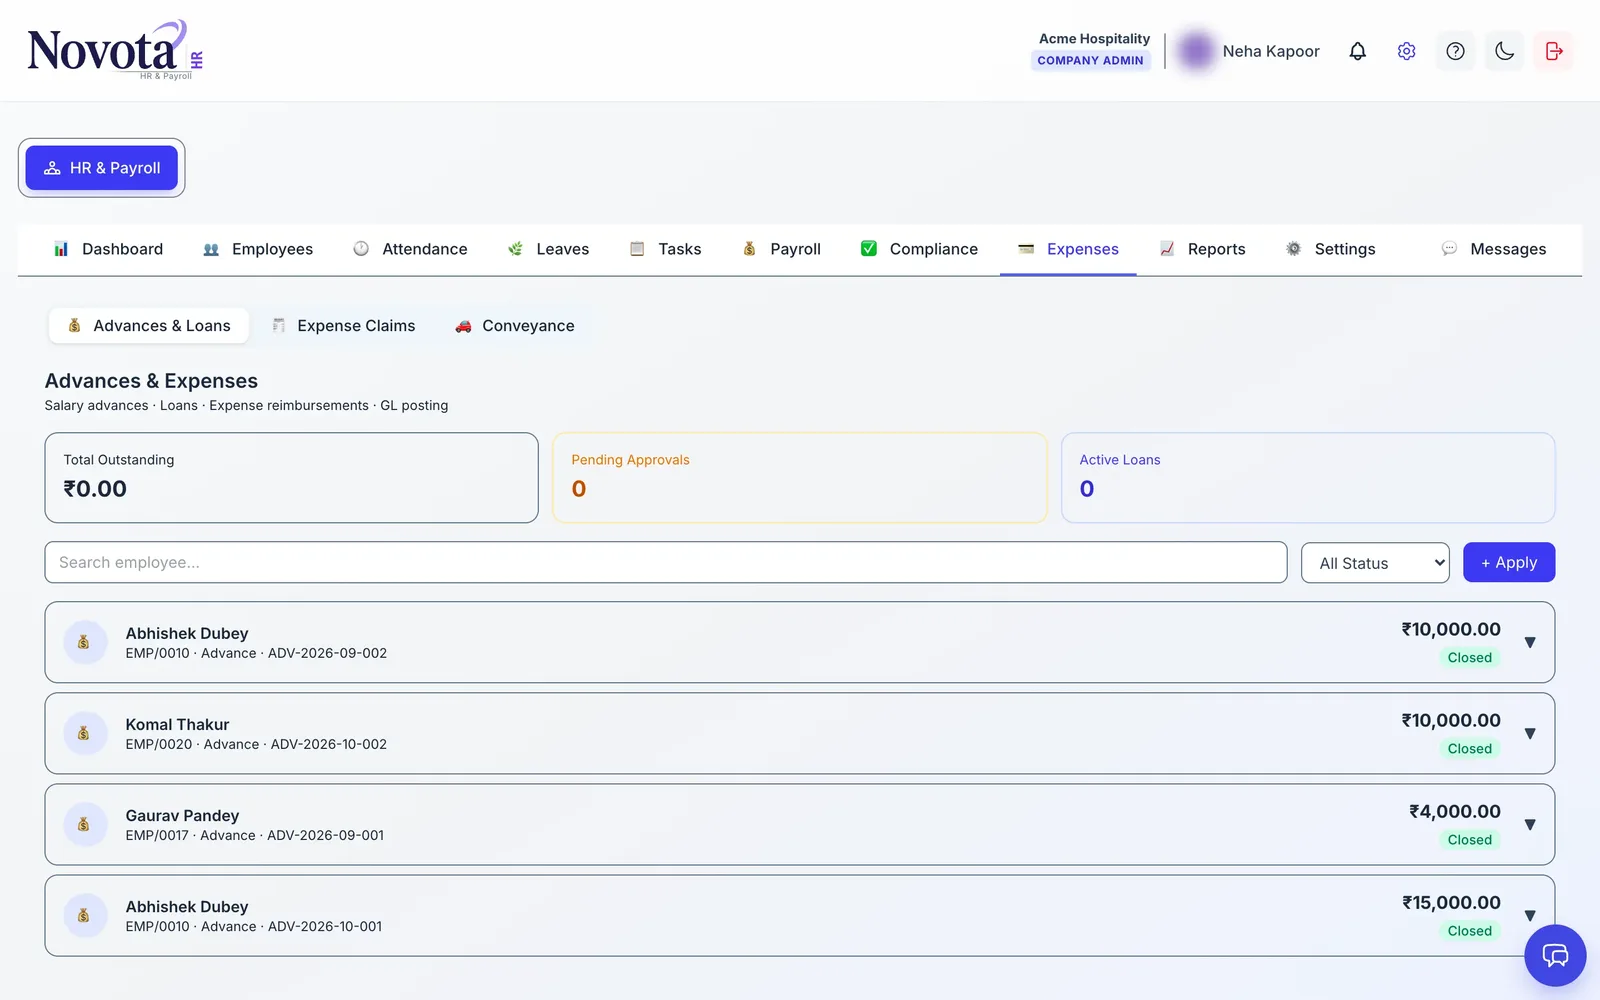Click the Conveyance red car icon
The height and width of the screenshot is (1000, 1600).
point(463,326)
